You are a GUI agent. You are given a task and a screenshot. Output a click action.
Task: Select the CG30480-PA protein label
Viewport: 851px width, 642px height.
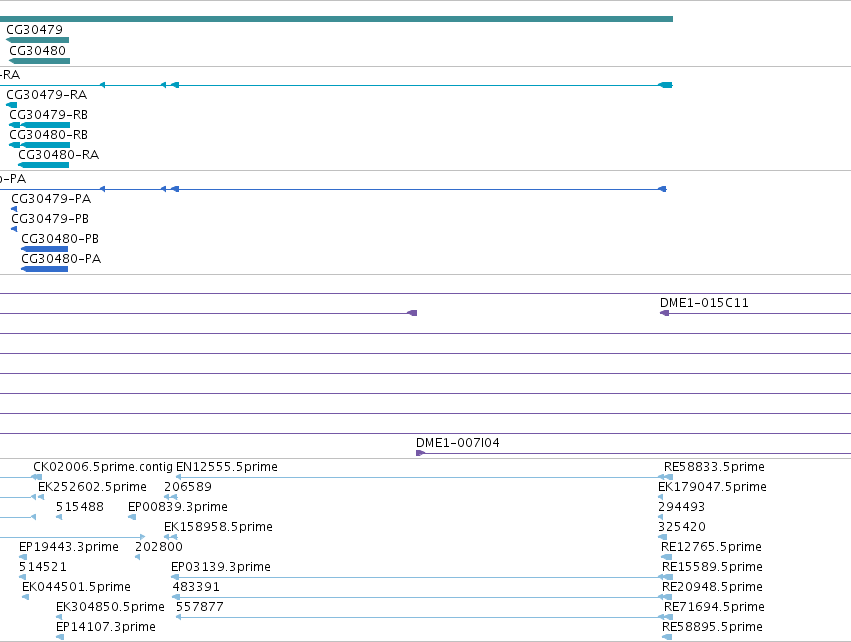coord(61,259)
